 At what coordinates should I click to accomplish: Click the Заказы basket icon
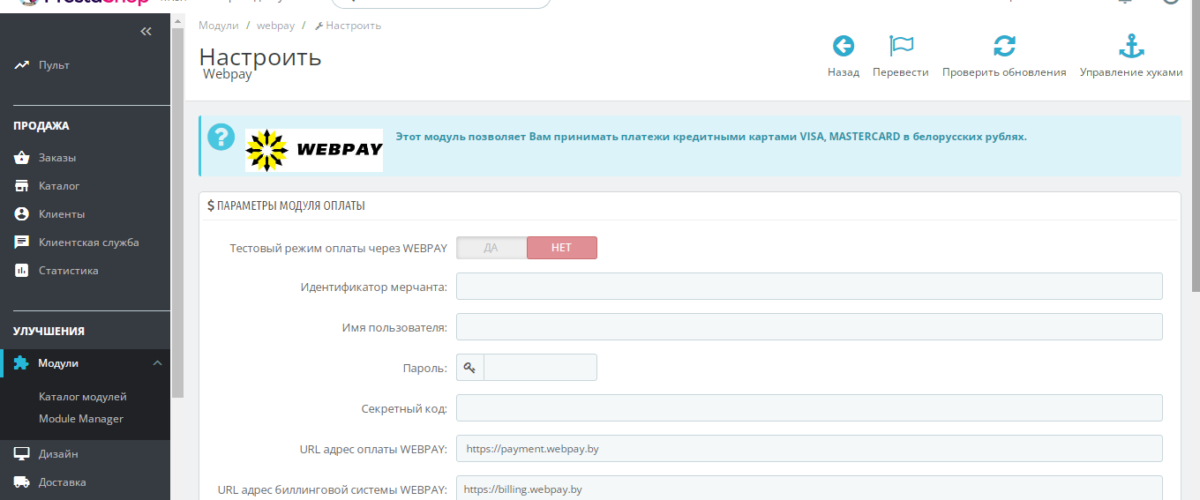(21, 158)
